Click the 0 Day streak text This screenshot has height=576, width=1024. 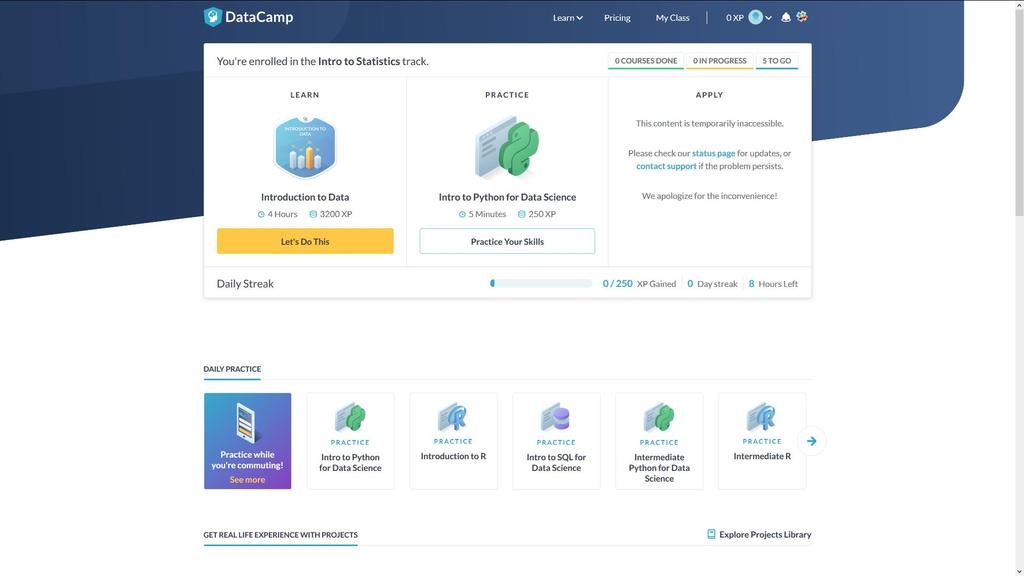pyautogui.click(x=712, y=283)
